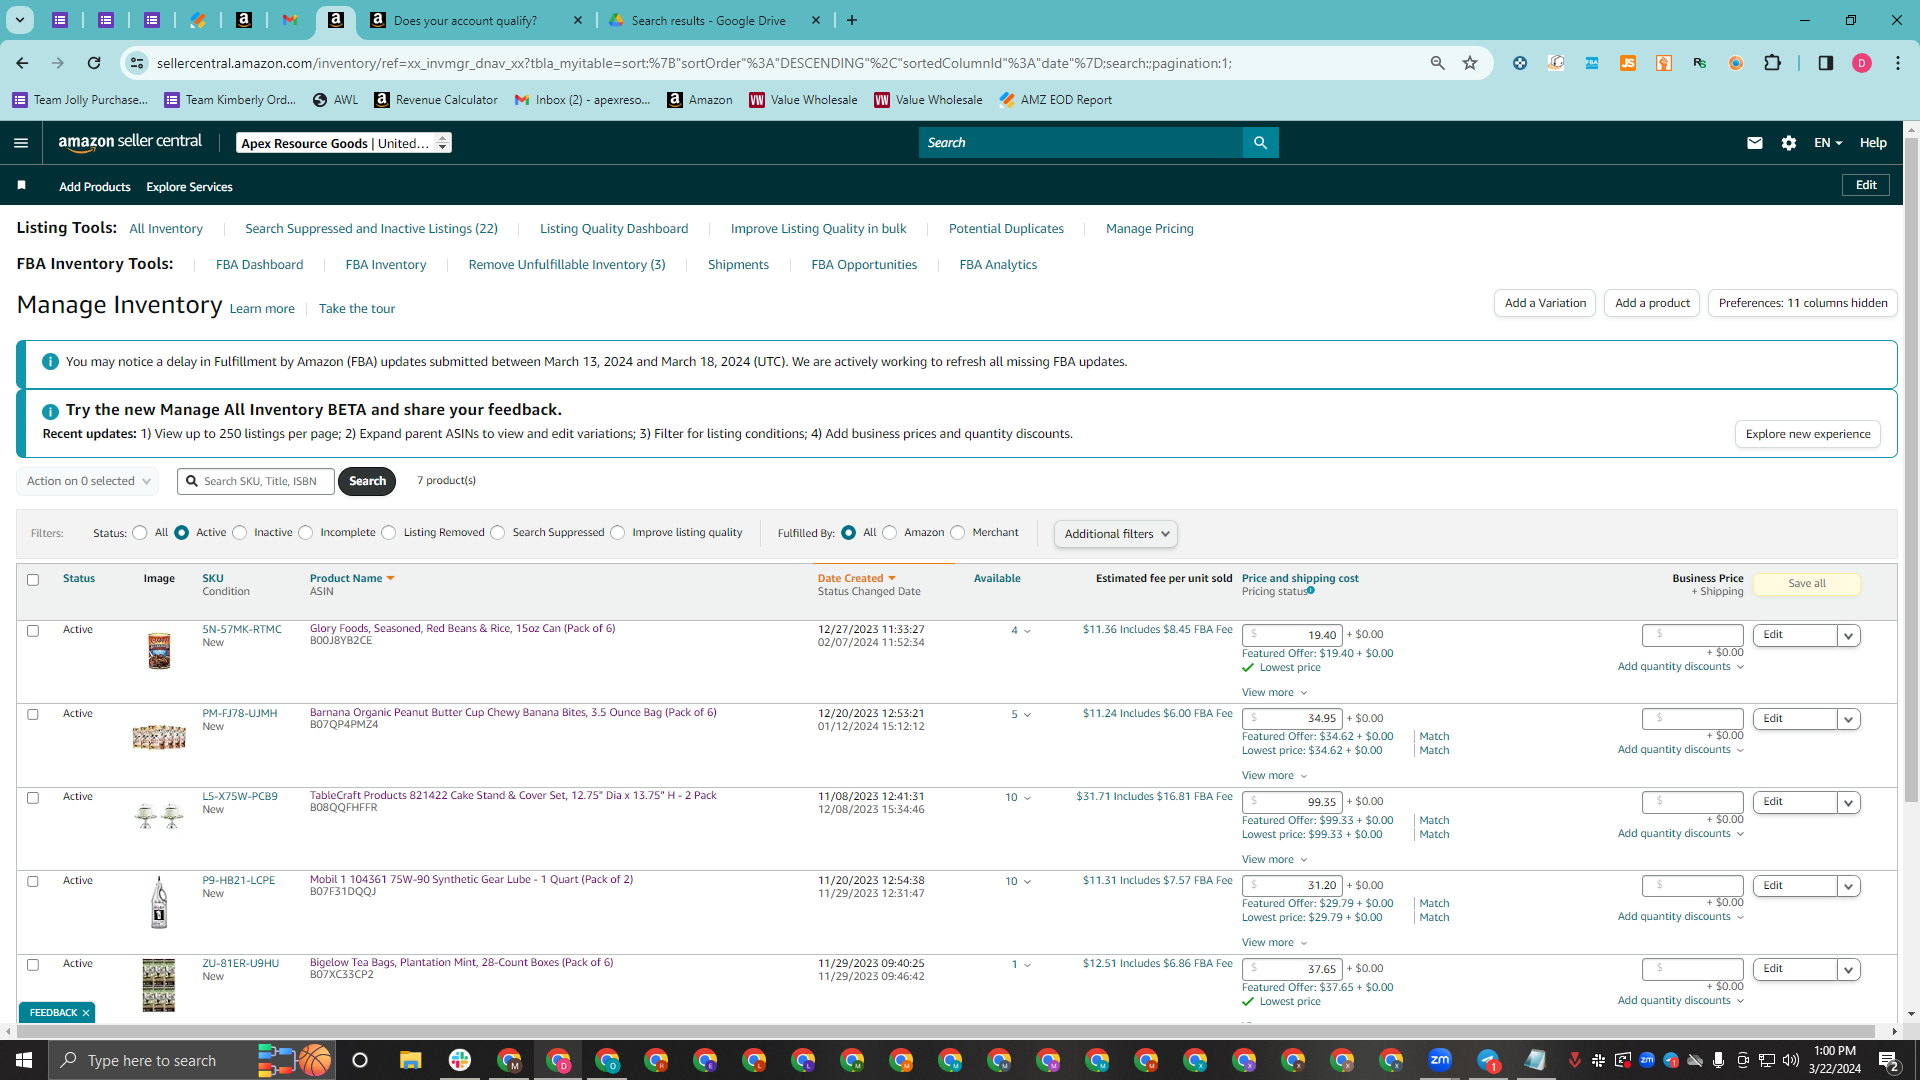The height and width of the screenshot is (1080, 1920).
Task: Click the Save all button
Action: tap(1806, 584)
